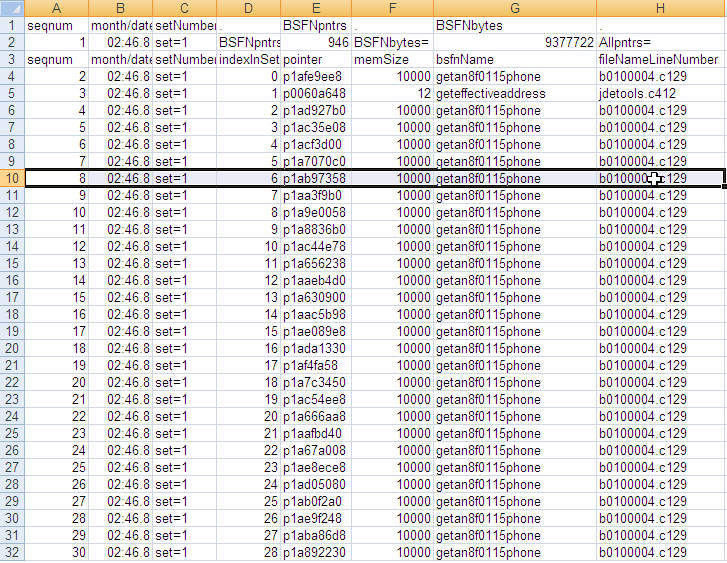Image resolution: width=727 pixels, height=563 pixels.
Task: Click pointer cell p1a7070c0
Action: tap(316, 162)
